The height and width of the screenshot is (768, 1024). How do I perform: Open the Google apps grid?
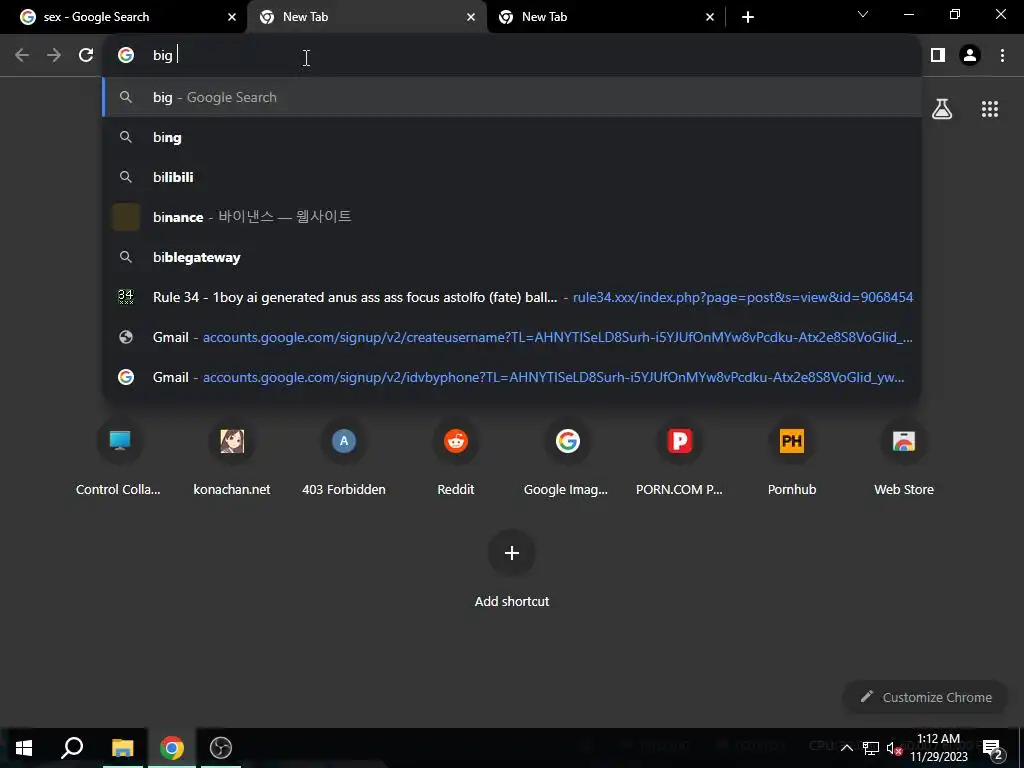coord(990,109)
